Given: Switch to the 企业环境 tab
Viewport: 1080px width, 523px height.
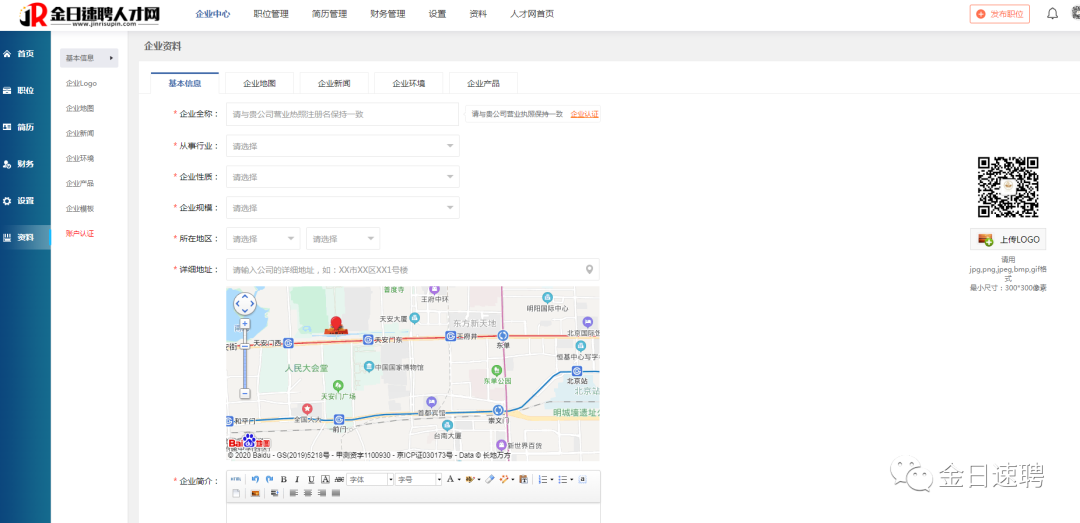Looking at the screenshot, I should tap(408, 83).
